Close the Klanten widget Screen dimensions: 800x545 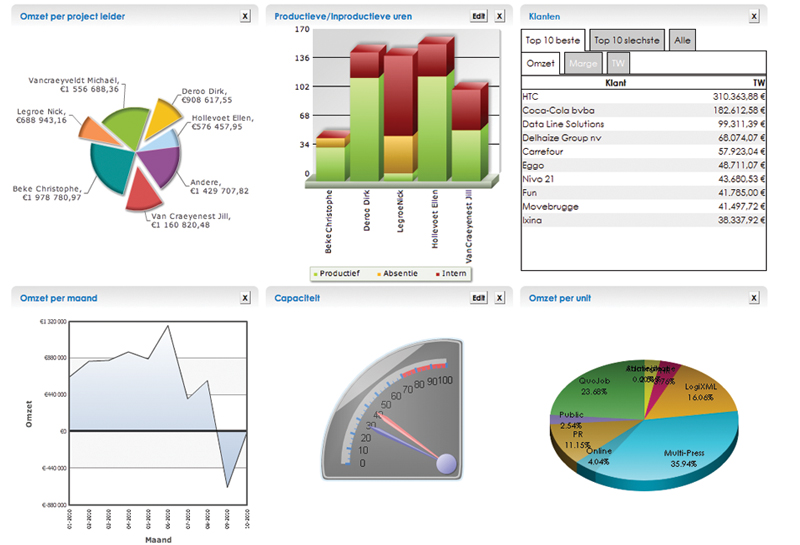[x=754, y=16]
